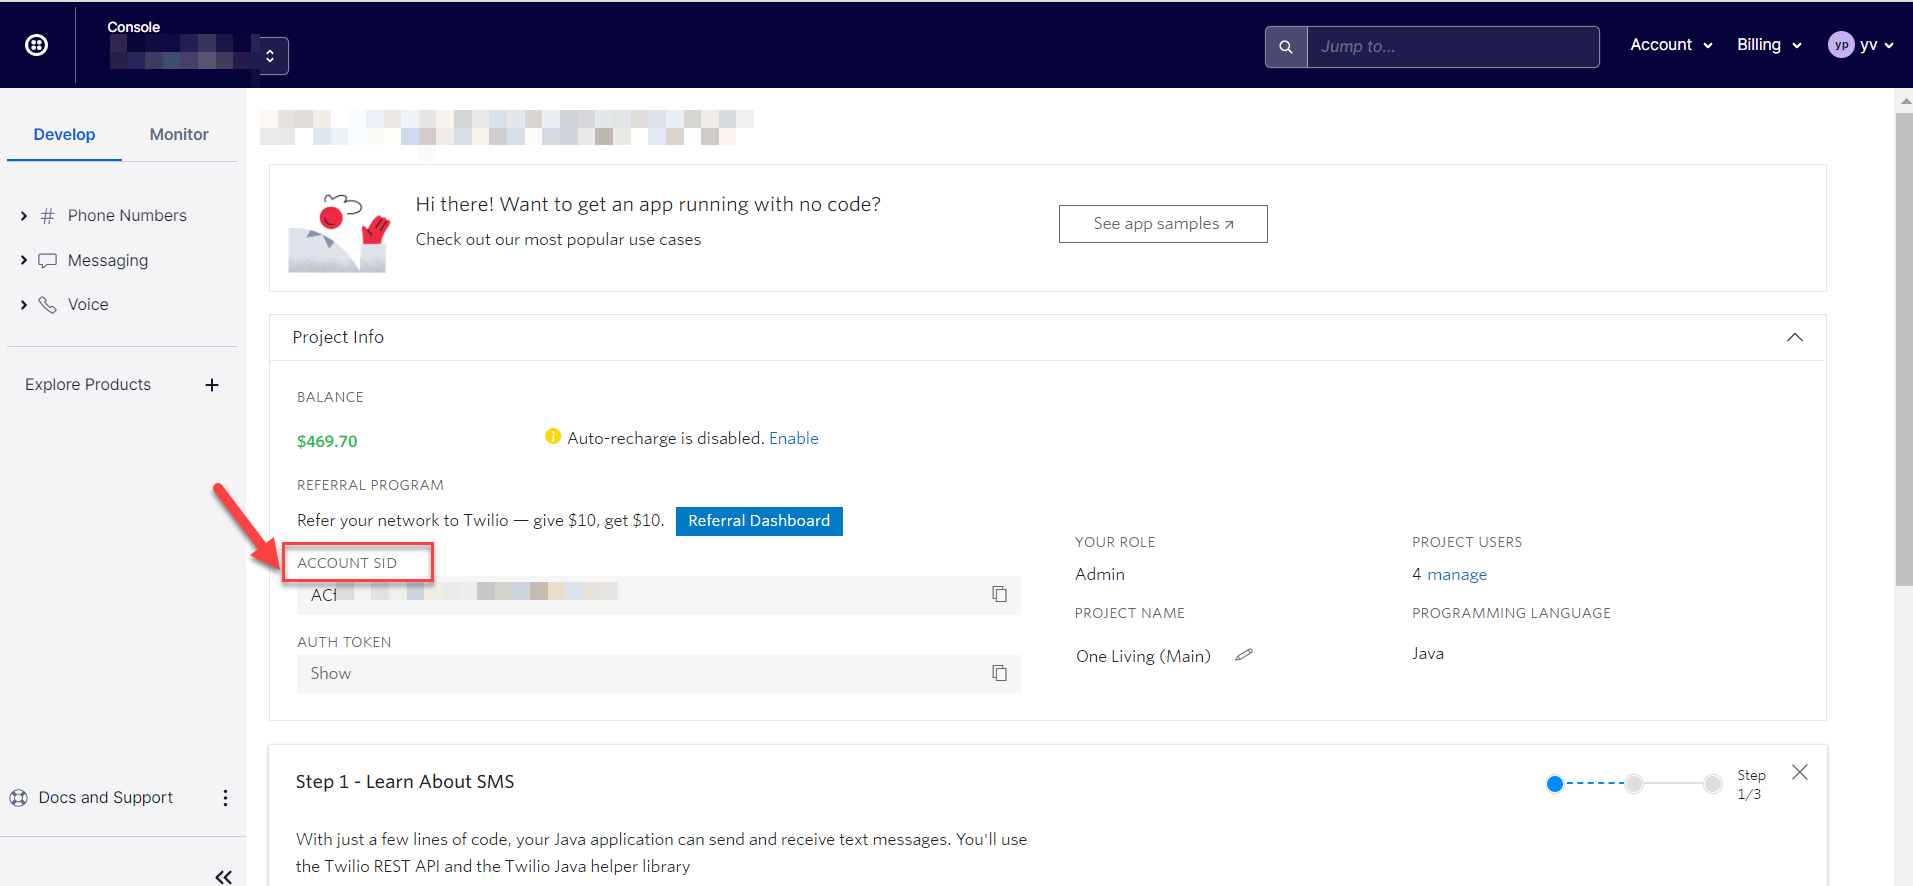Click the Voice phone icon

pos(47,305)
